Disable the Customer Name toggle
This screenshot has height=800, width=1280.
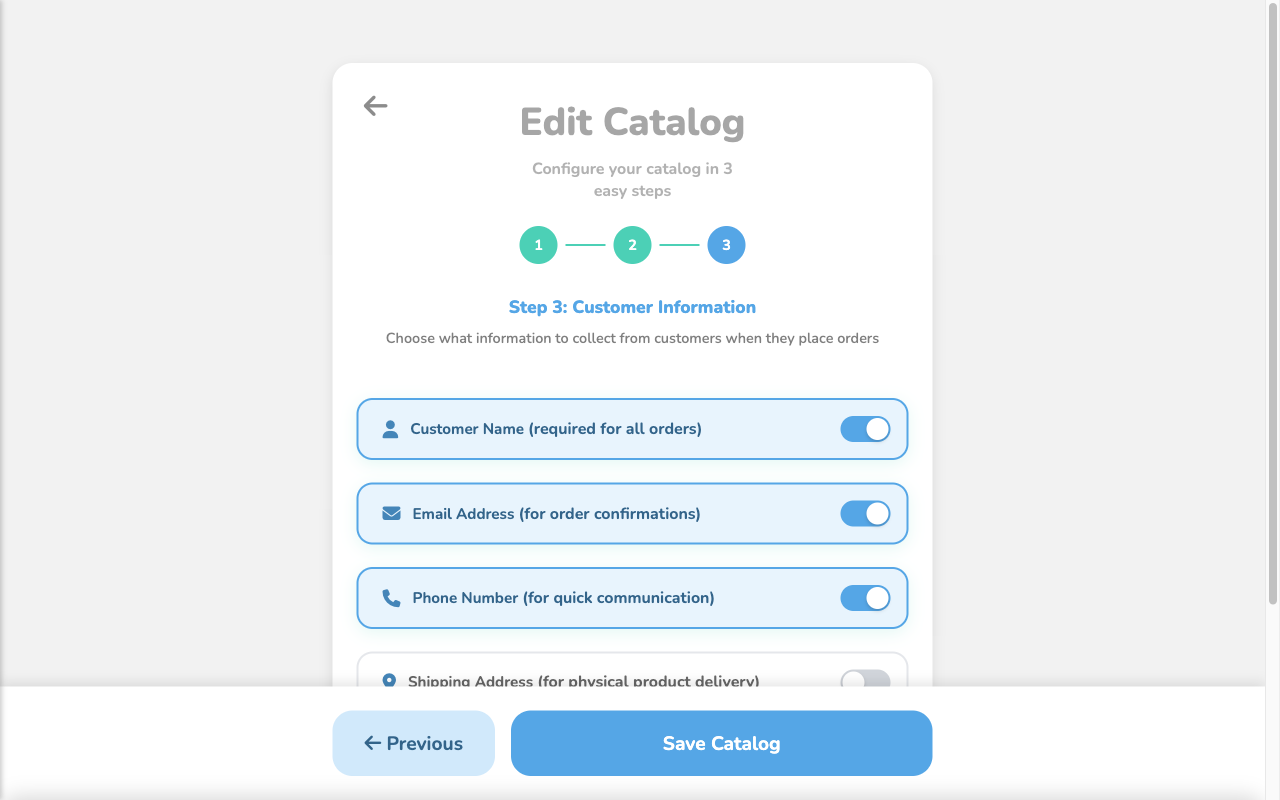865,429
